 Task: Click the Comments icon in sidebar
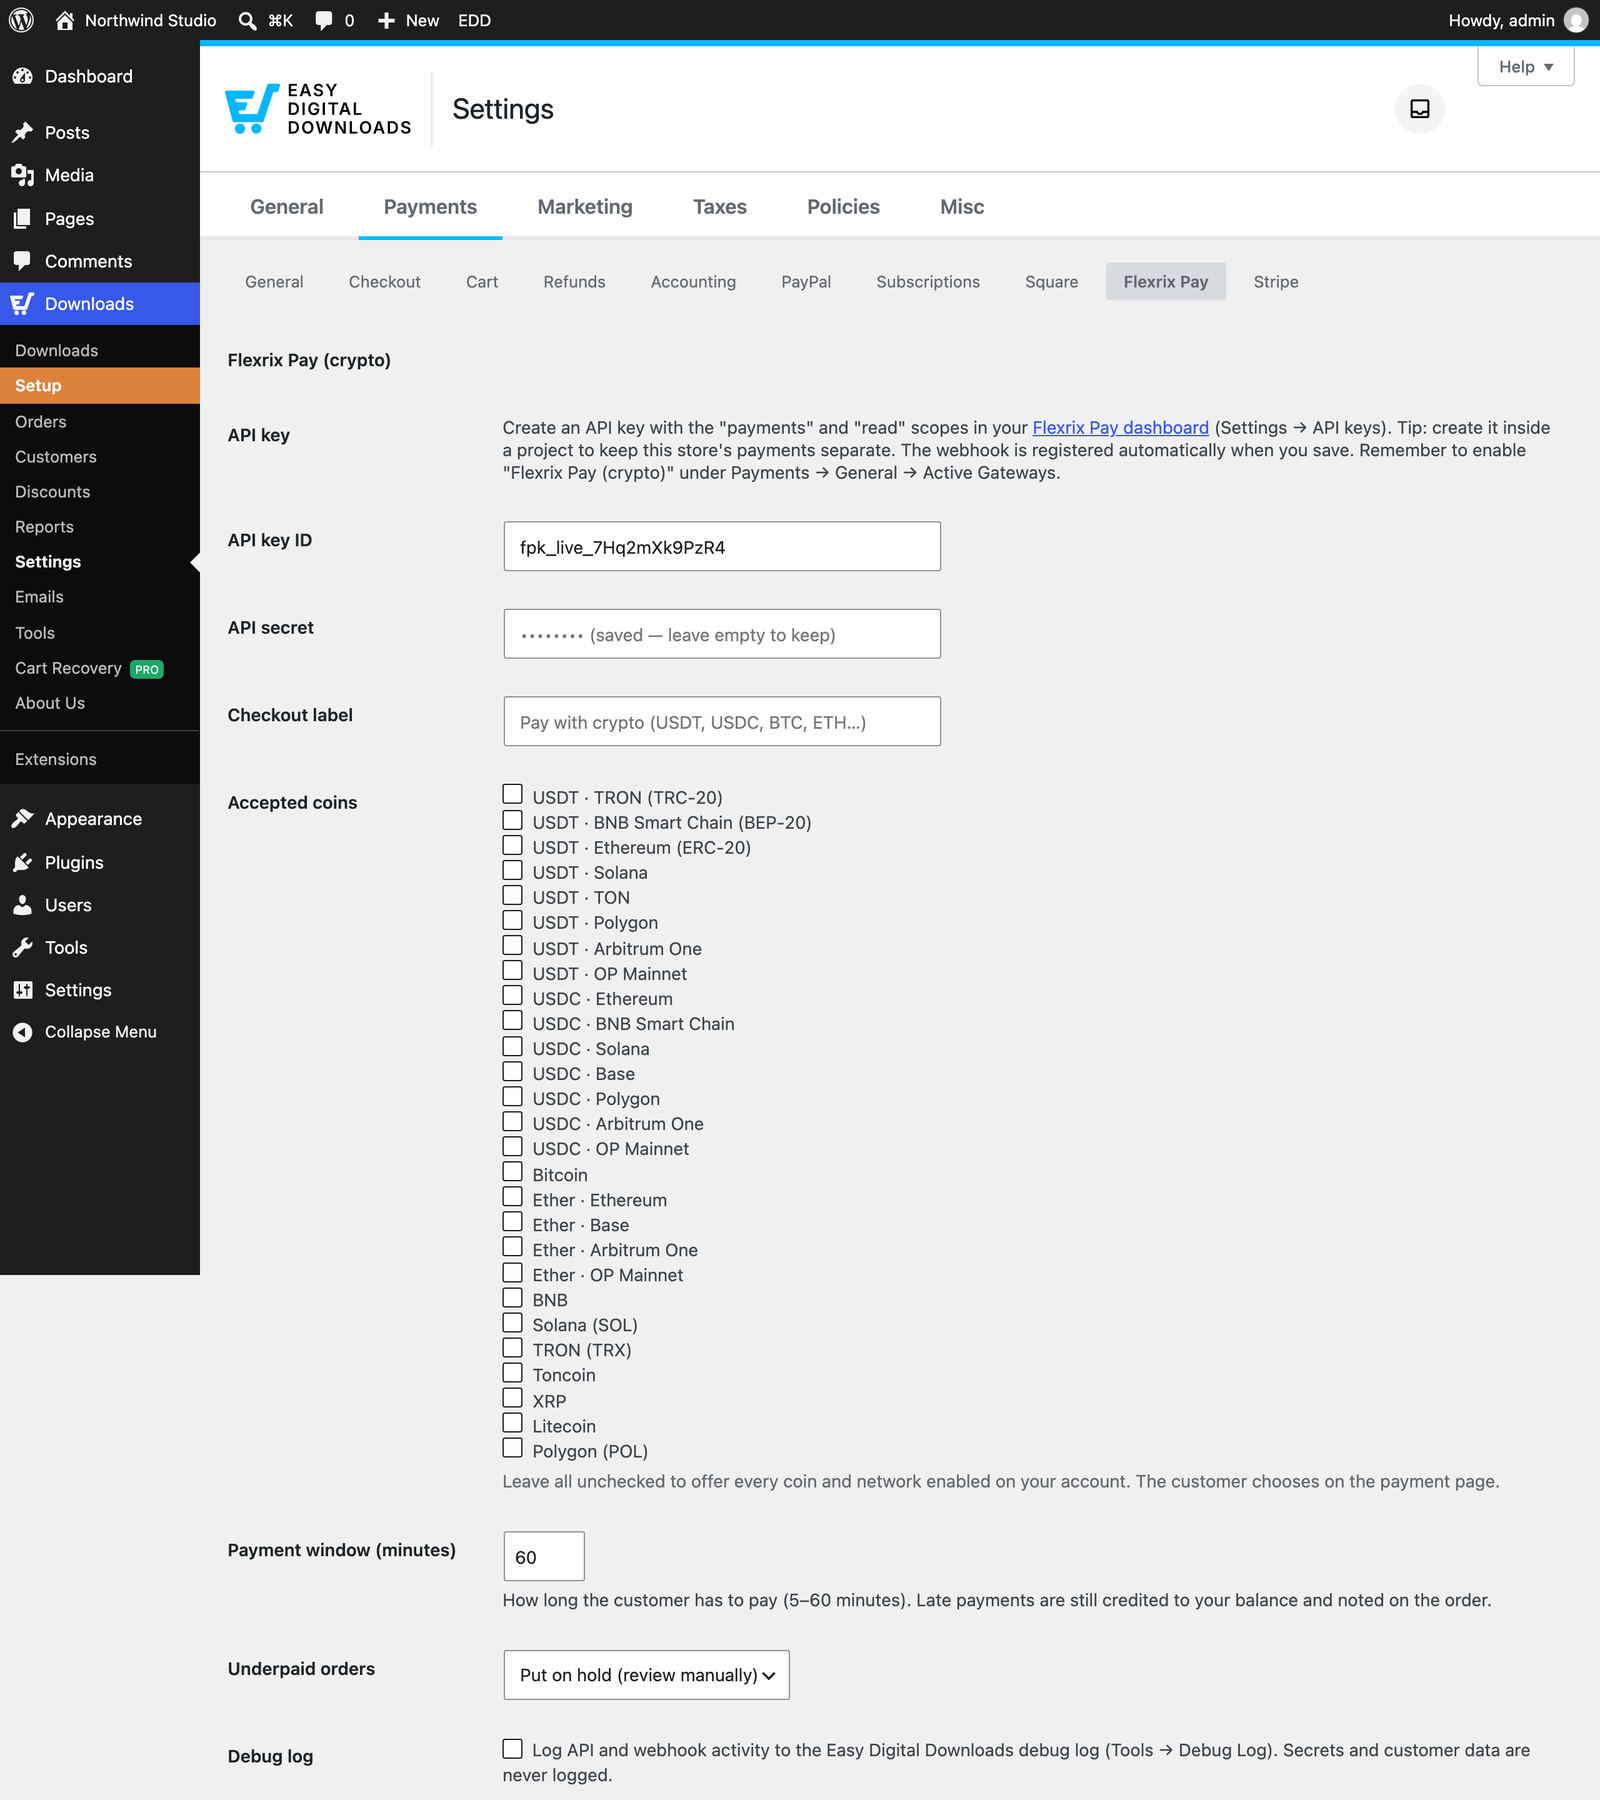22,261
